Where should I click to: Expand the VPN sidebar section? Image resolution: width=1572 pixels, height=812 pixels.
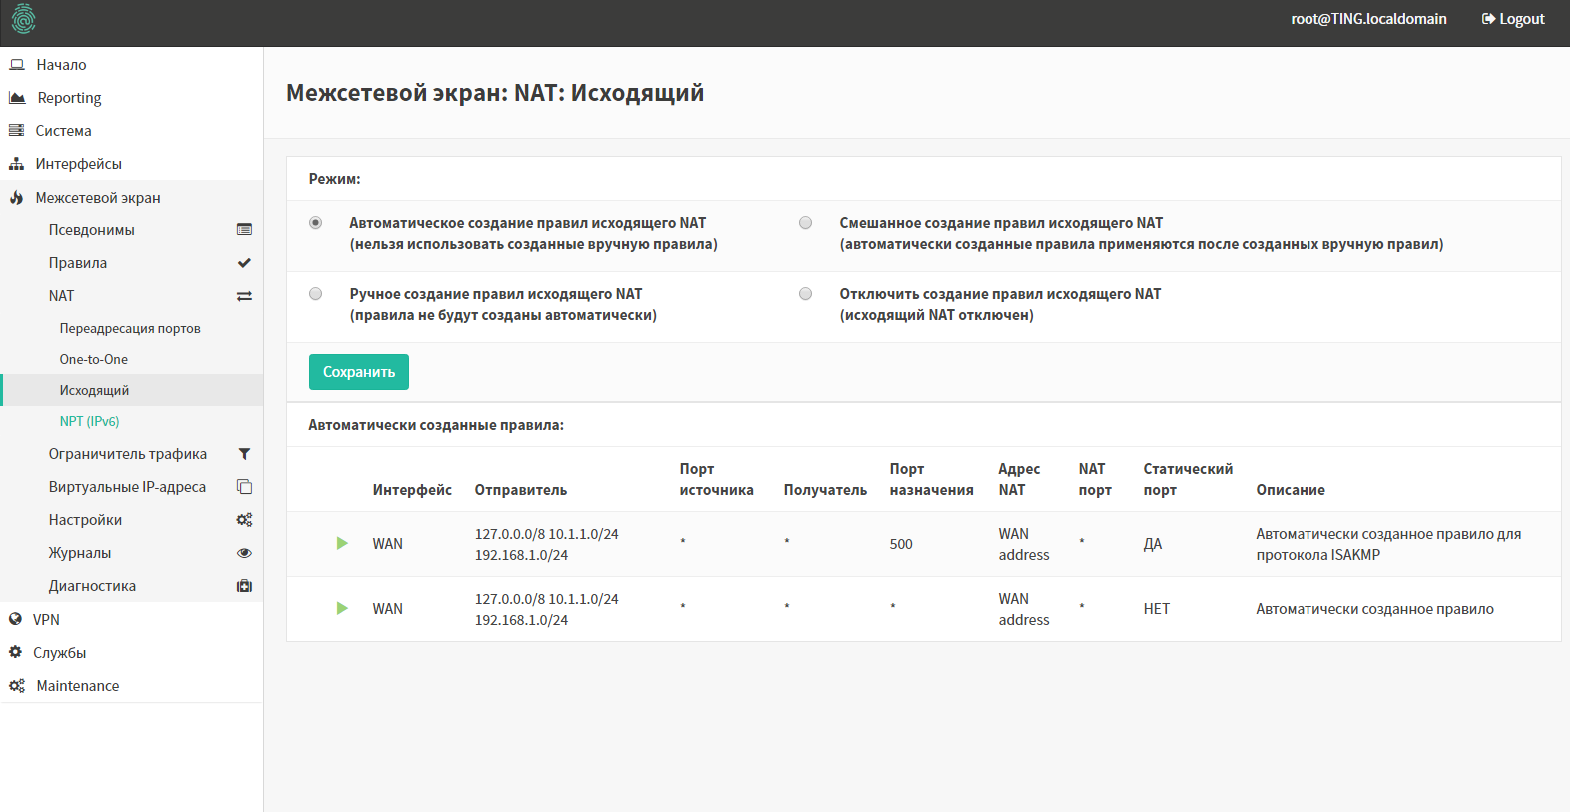[46, 620]
